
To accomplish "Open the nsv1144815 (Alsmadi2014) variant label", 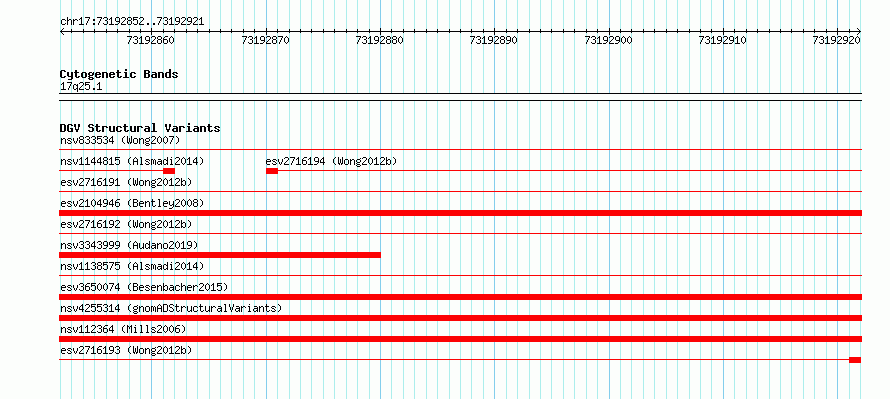I will [x=132, y=161].
